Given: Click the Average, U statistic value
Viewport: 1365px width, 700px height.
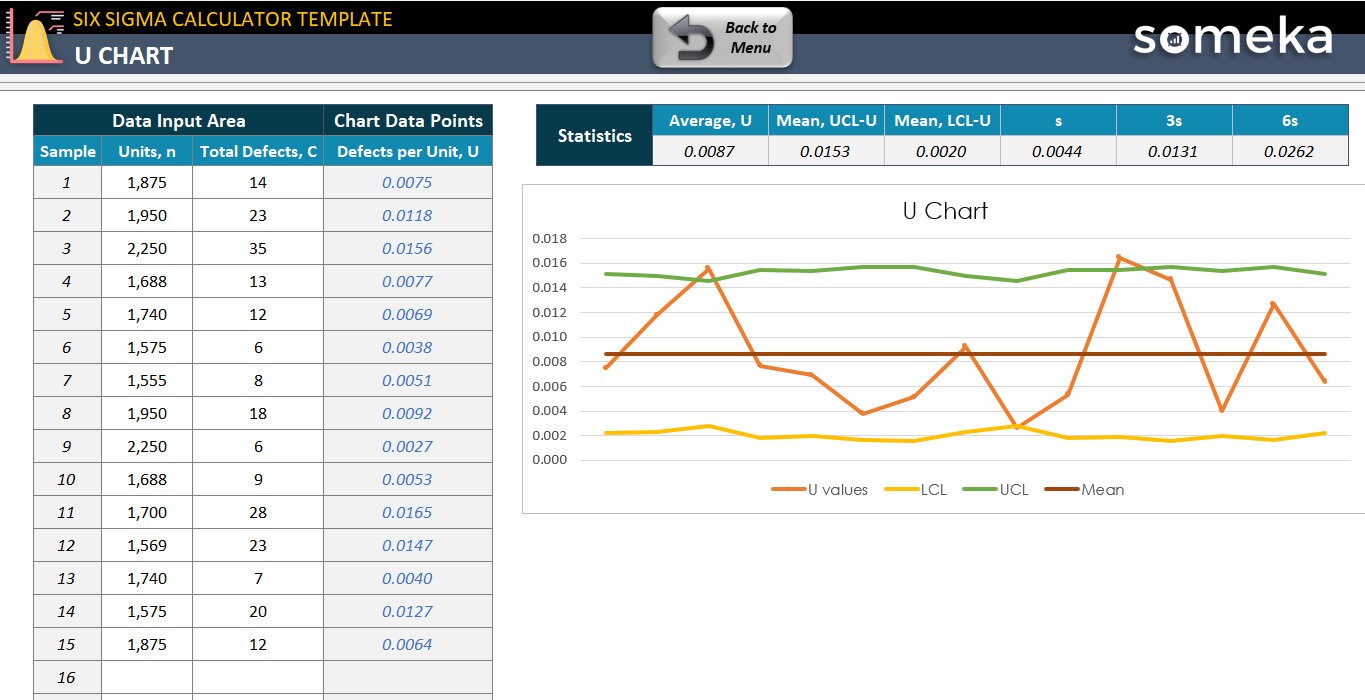Looking at the screenshot, I should (710, 152).
